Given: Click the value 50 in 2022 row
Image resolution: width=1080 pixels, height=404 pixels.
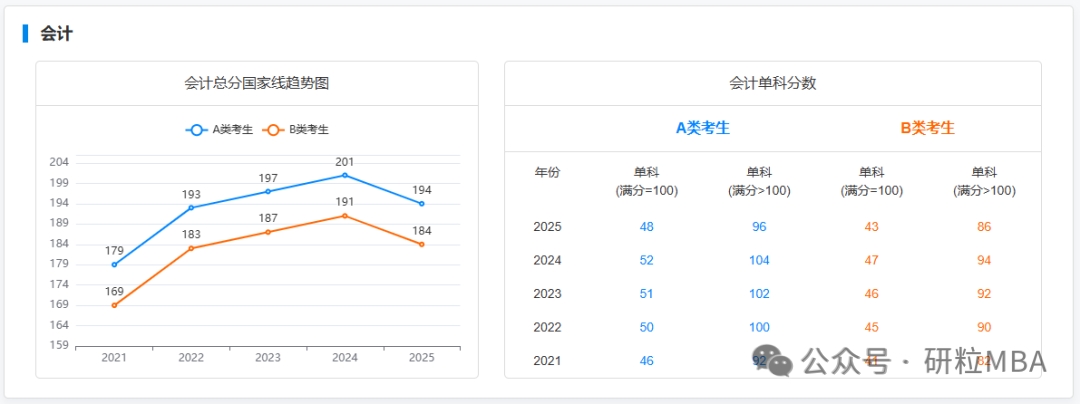Looking at the screenshot, I should [647, 328].
